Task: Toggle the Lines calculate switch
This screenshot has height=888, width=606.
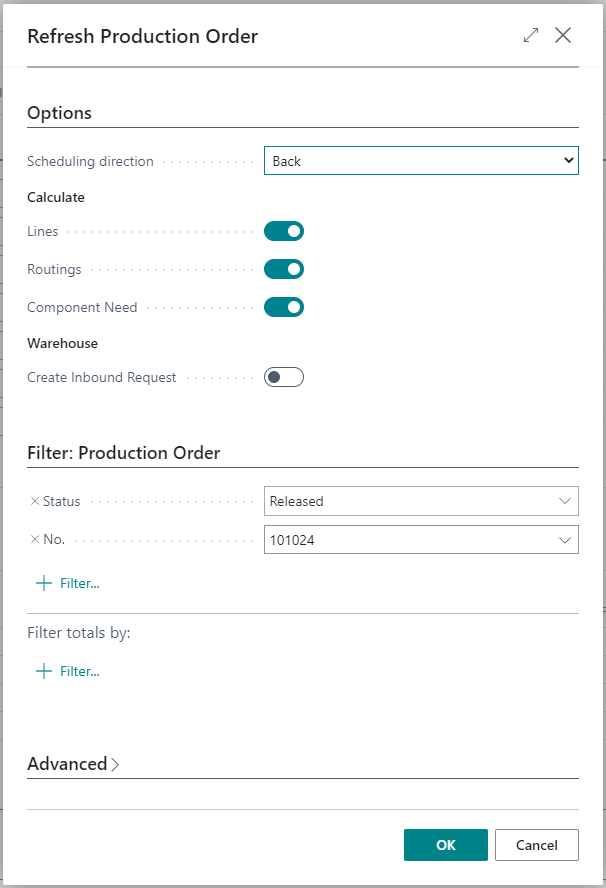Action: [284, 232]
